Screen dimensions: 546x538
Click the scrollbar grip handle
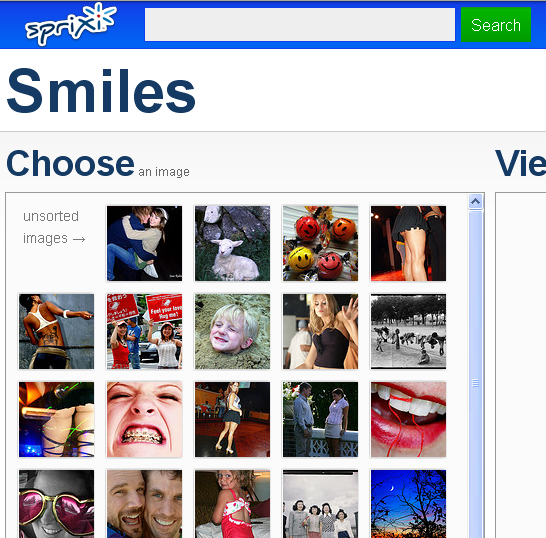point(475,383)
